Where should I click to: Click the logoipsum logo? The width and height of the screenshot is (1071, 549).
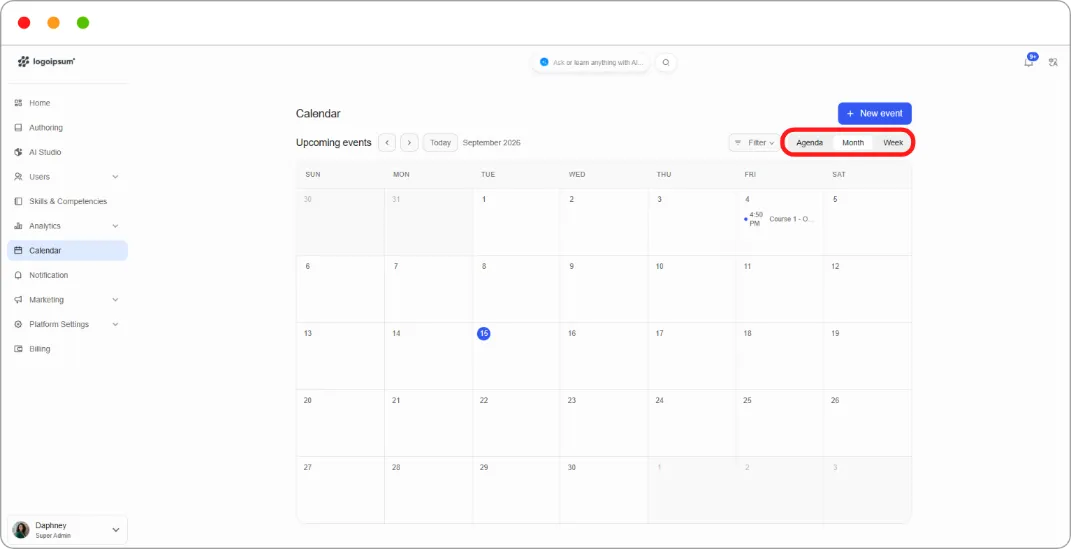[x=46, y=61]
